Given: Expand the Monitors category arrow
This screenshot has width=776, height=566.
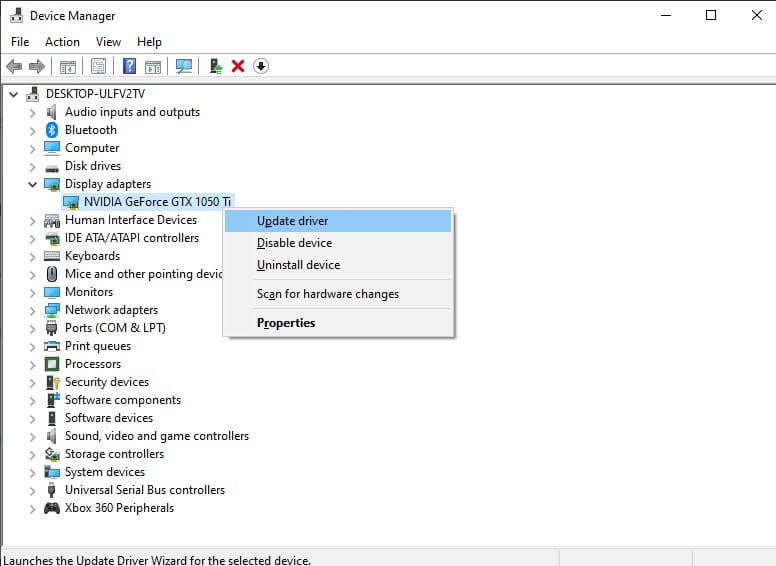Looking at the screenshot, I should pos(33,292).
